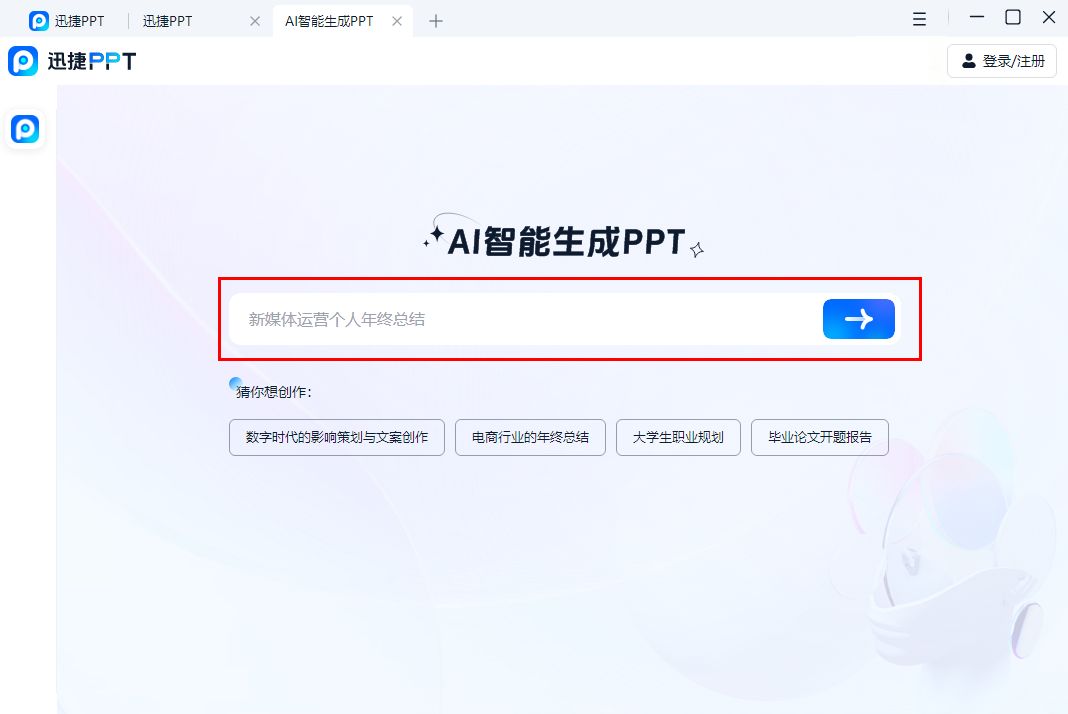Click the AI智能生成PPT heading
This screenshot has height=714, width=1068.
(x=566, y=242)
